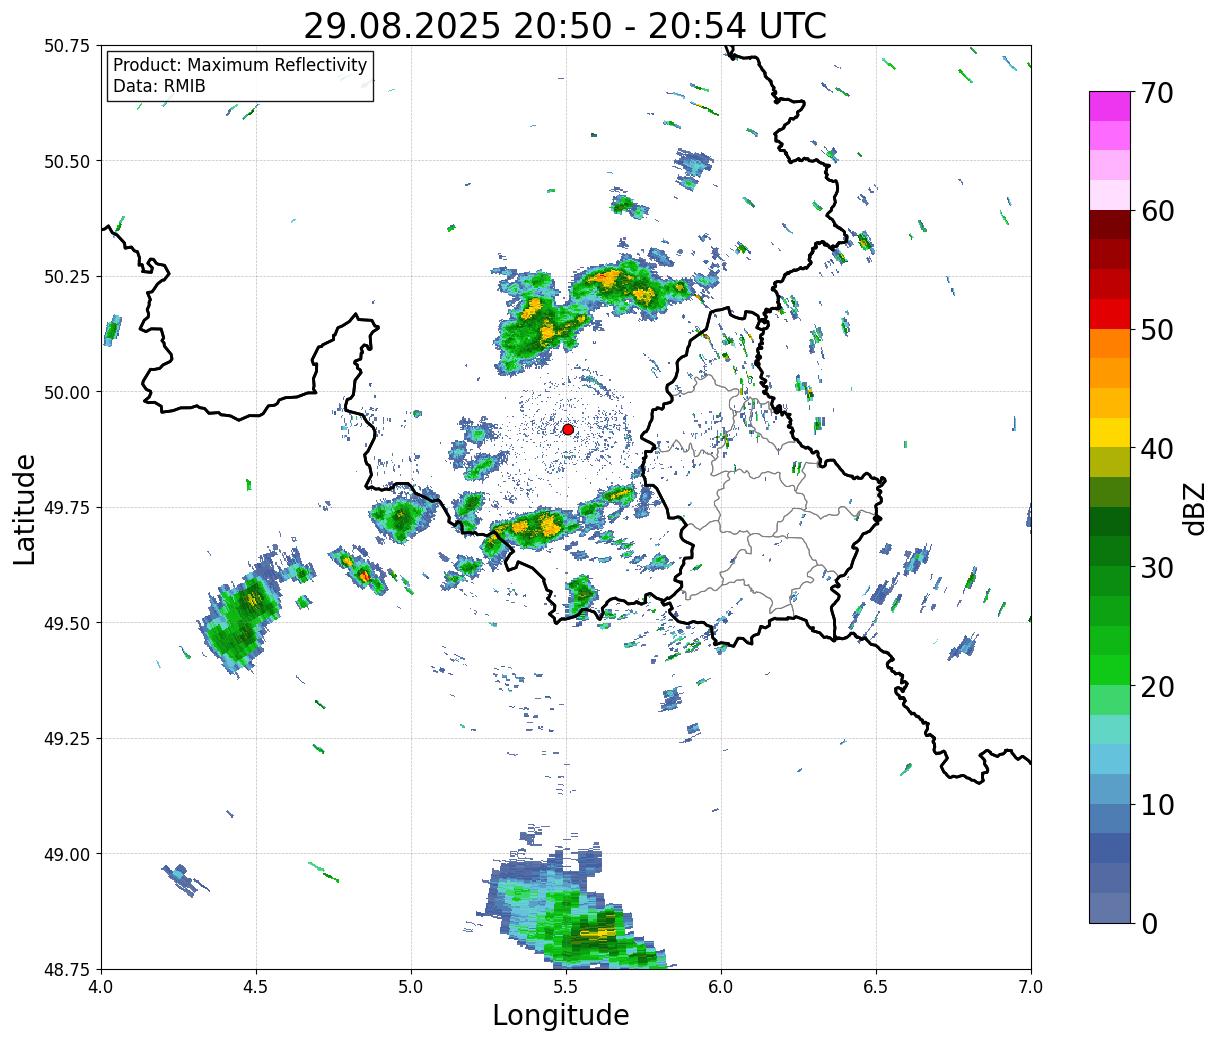Click the colorbar tick label 20
Screen dimensions: 1219x1040
tap(1157, 686)
